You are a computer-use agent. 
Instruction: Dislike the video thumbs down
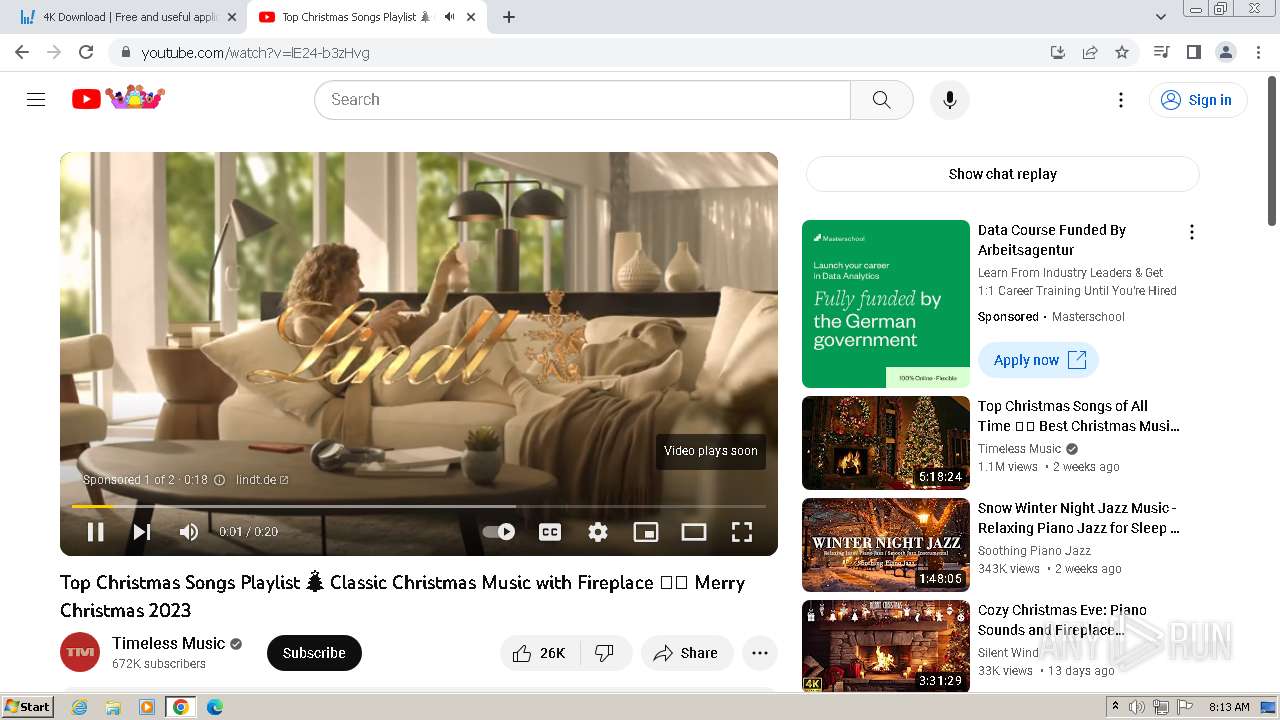click(605, 653)
